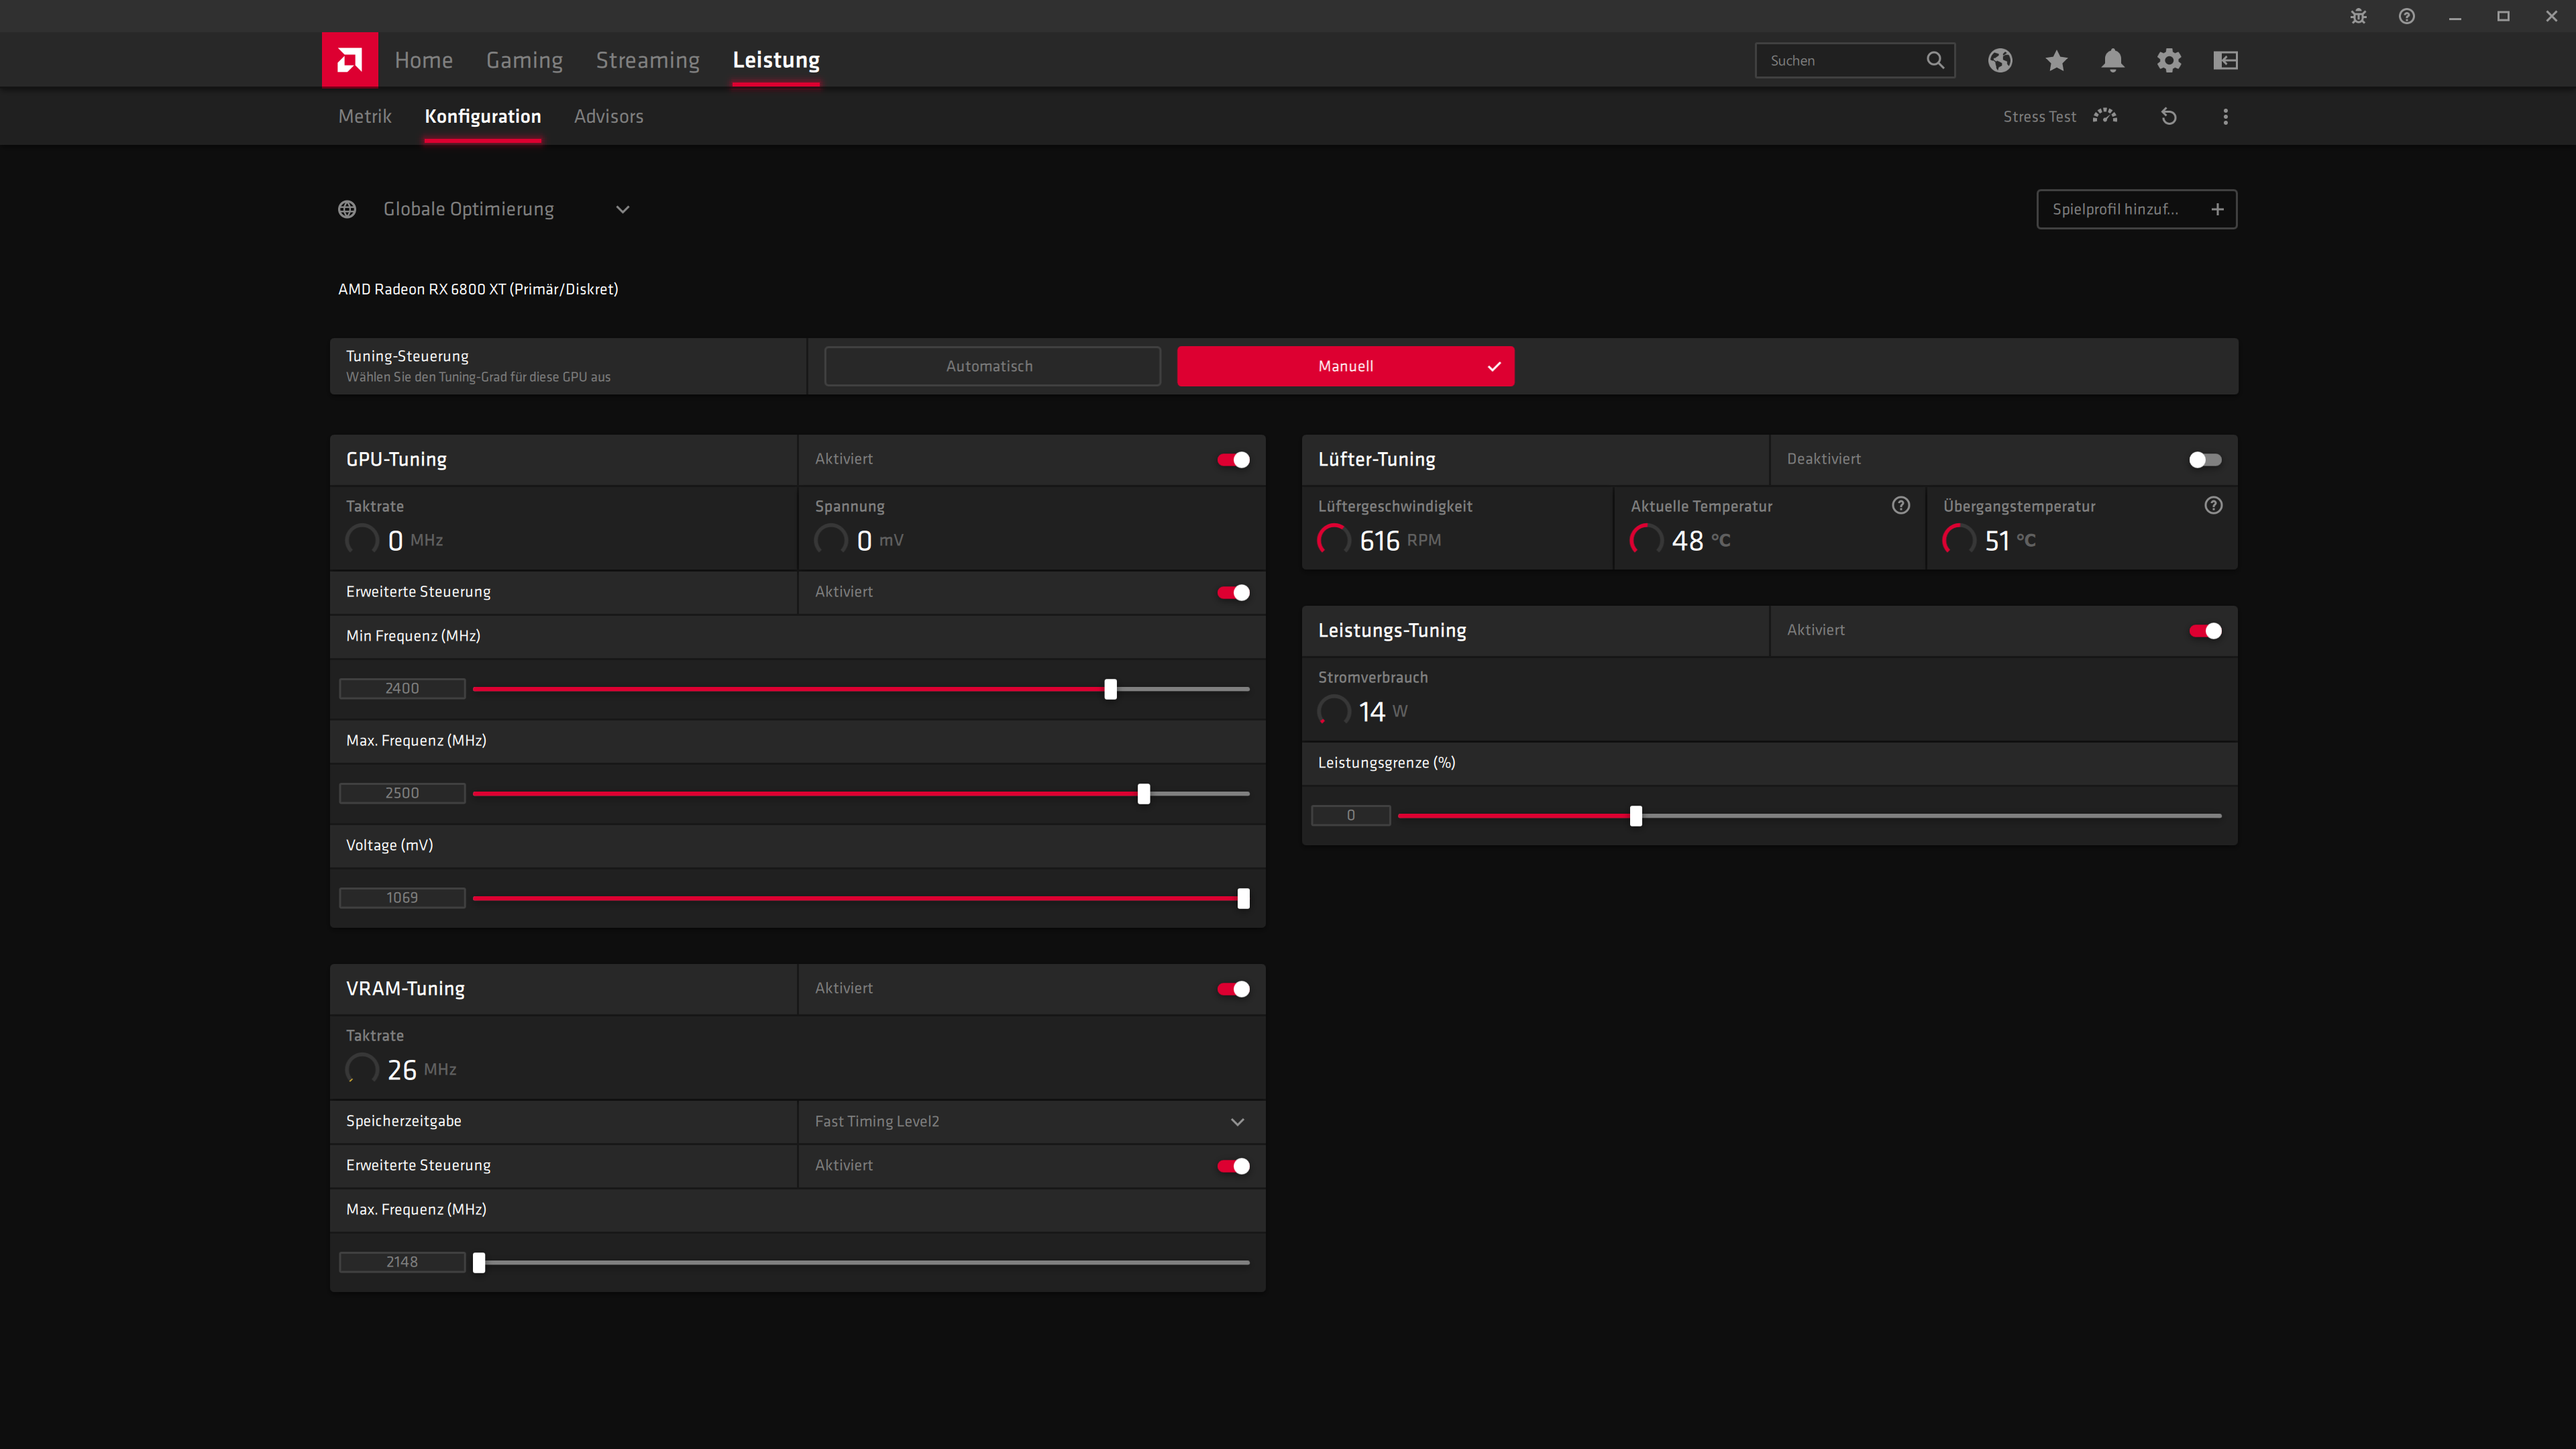Enable the Lüfter-Tuning toggle

coord(2204,460)
